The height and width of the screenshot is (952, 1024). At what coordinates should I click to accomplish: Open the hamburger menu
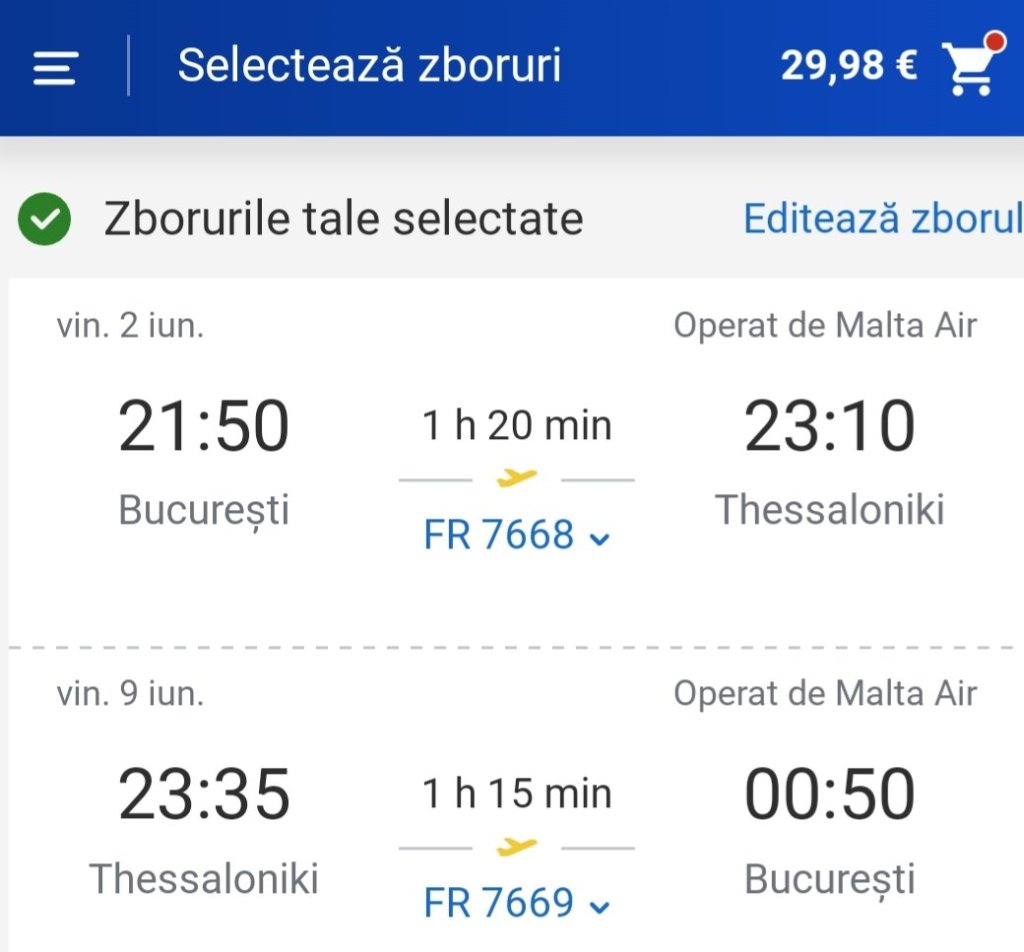(x=55, y=68)
